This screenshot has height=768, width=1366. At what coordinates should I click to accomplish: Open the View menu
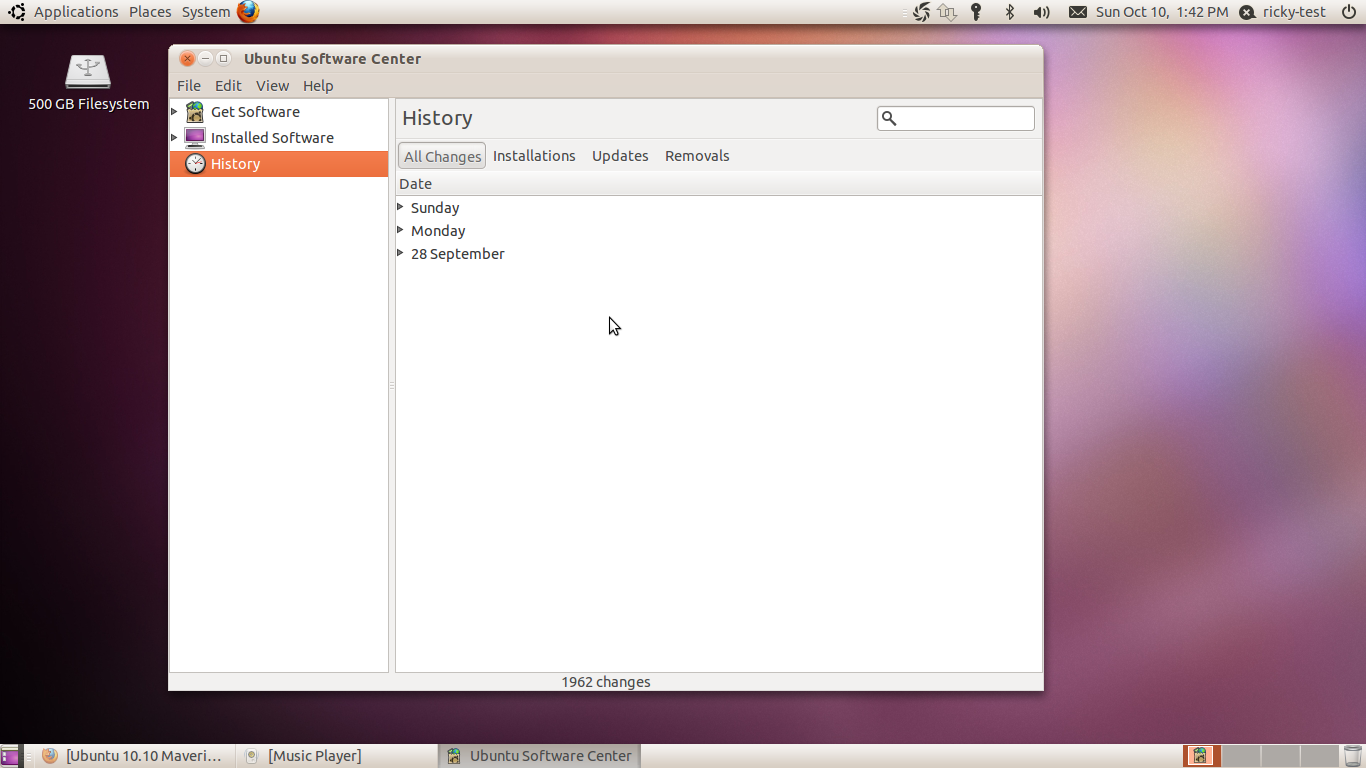(272, 86)
